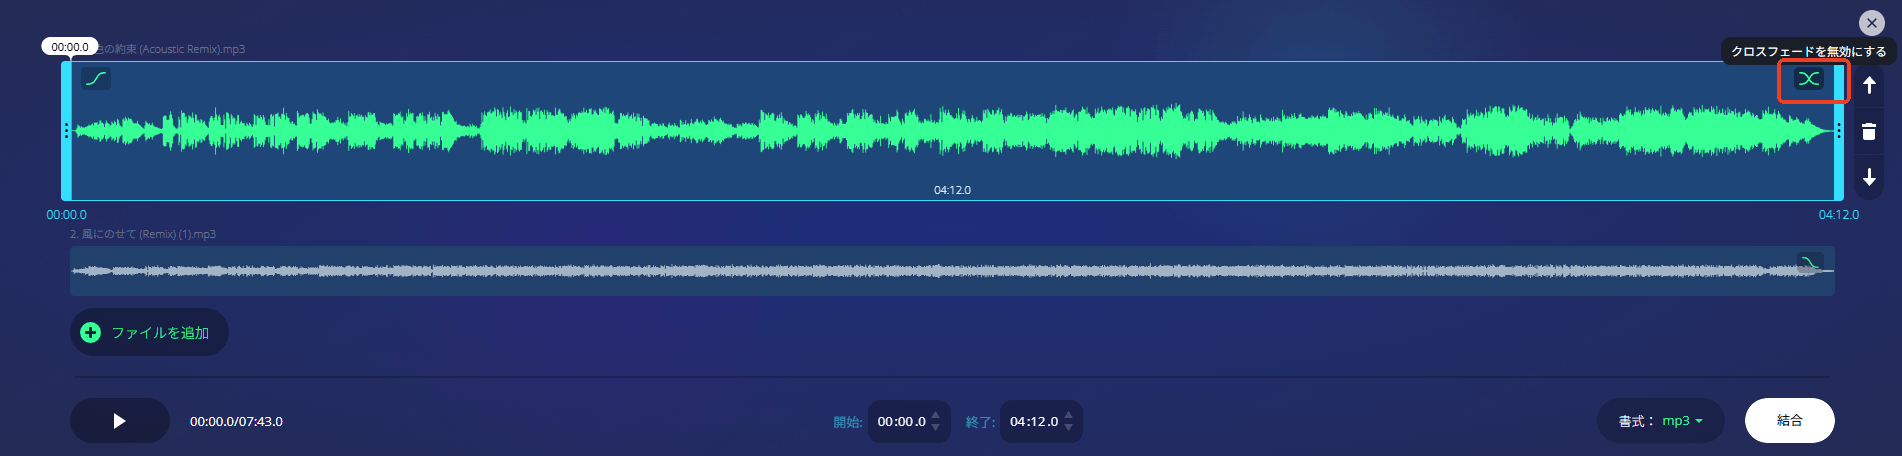Click the 00:00.0 start label below the first track
The width and height of the screenshot is (1902, 456).
tap(66, 215)
